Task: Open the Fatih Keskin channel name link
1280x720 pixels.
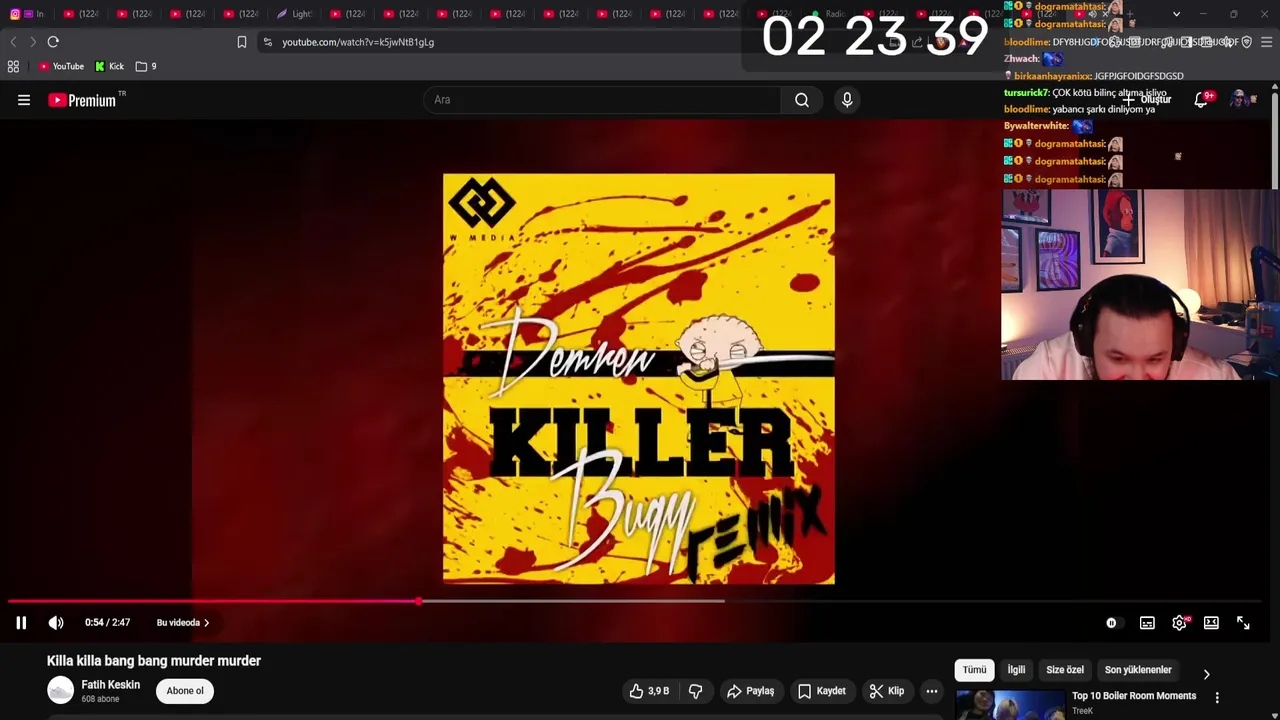Action: 110,685
